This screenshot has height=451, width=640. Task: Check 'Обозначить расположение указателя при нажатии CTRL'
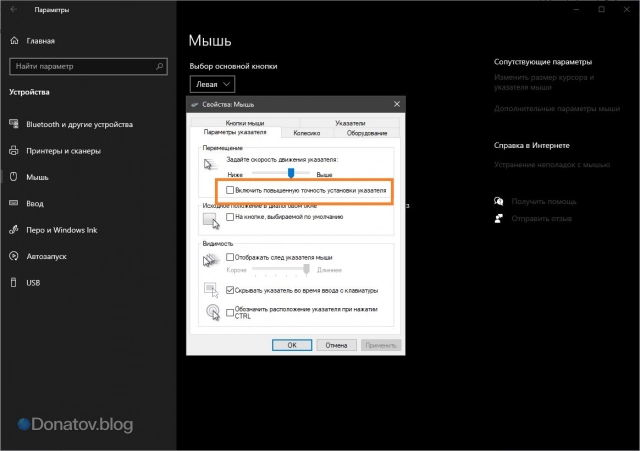230,313
